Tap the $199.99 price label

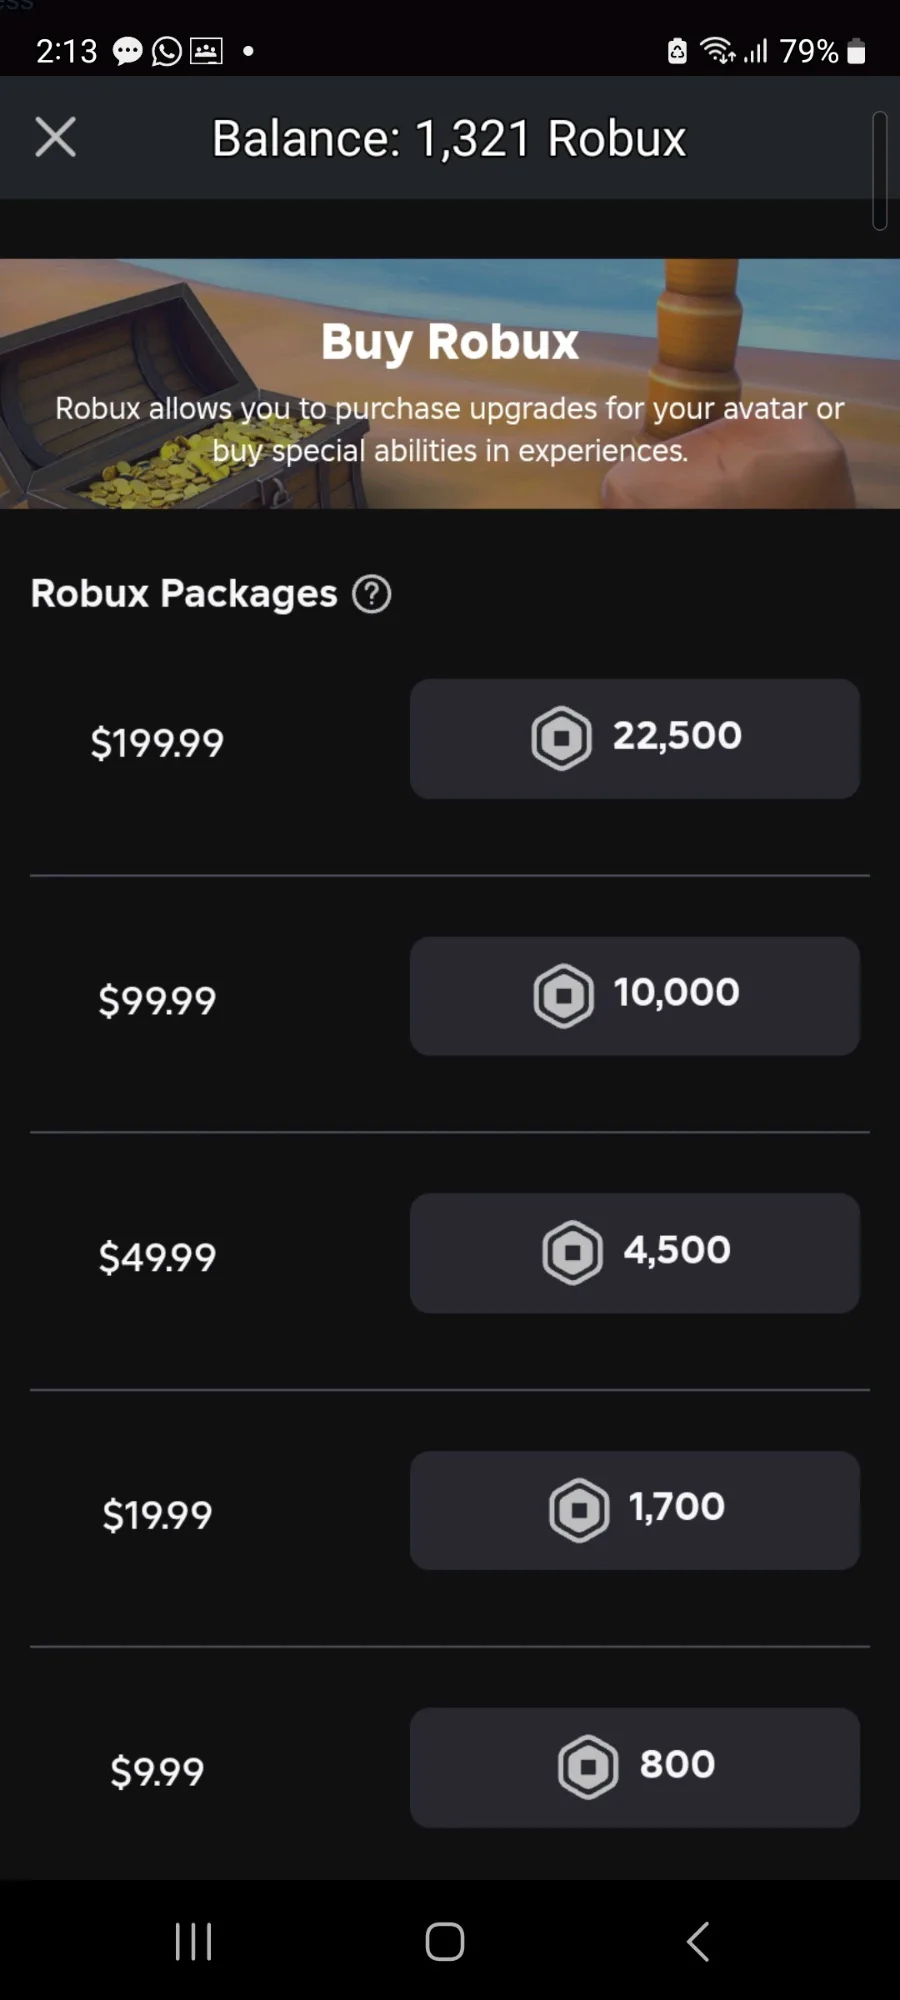[x=157, y=743]
